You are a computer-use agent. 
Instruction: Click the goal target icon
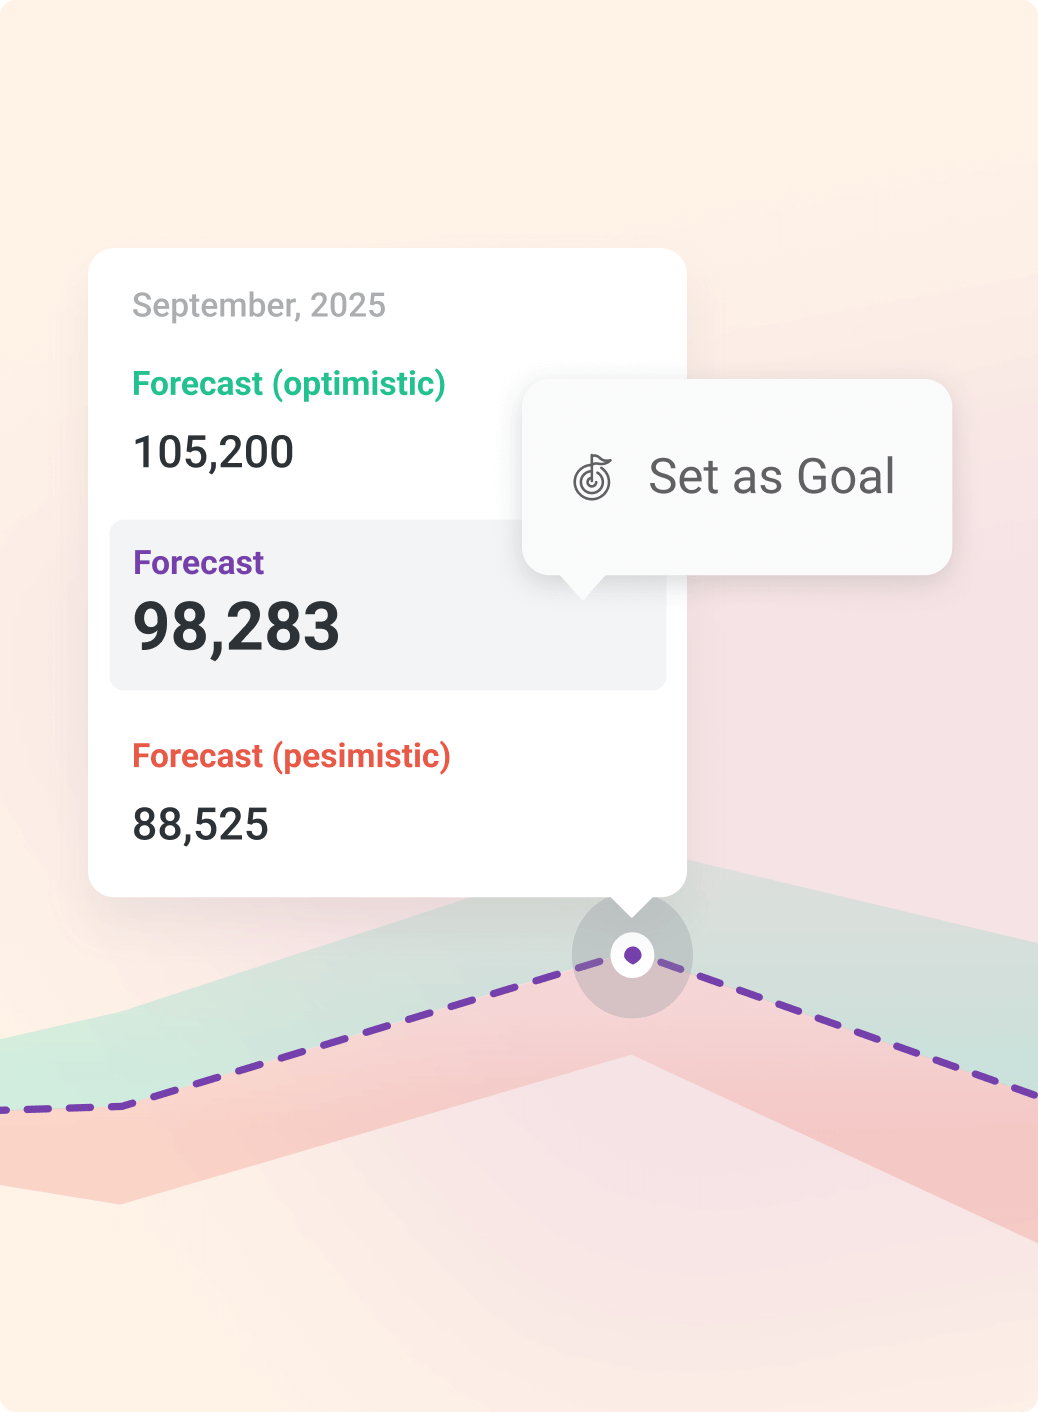coord(592,477)
